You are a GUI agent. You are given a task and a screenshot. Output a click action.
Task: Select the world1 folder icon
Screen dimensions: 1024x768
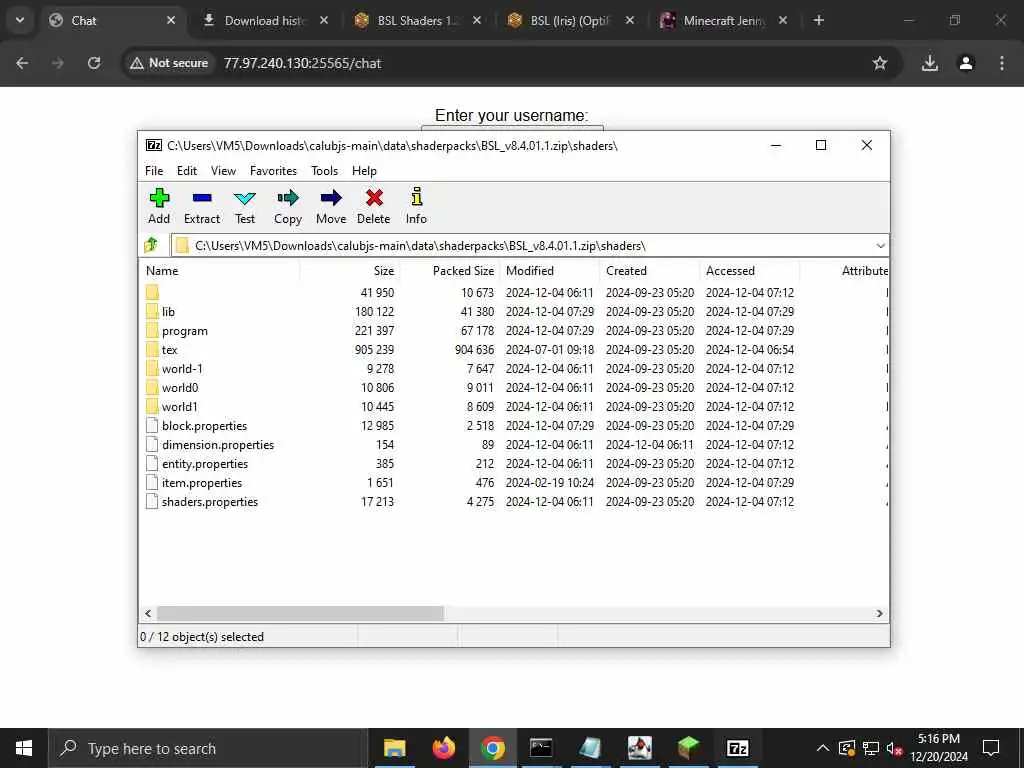pyautogui.click(x=152, y=406)
